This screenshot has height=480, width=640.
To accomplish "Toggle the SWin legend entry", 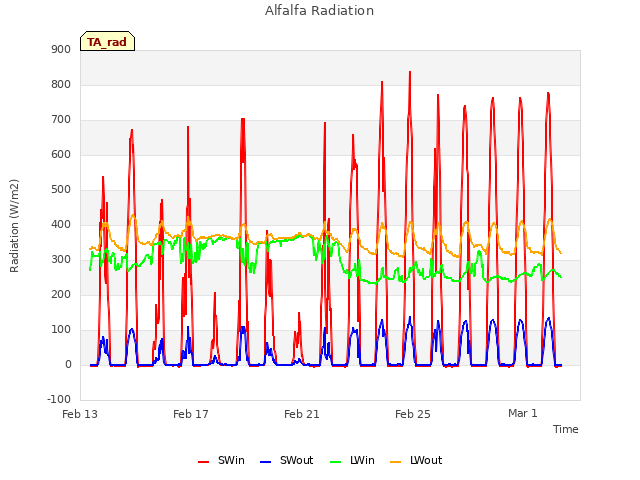I will (221, 460).
